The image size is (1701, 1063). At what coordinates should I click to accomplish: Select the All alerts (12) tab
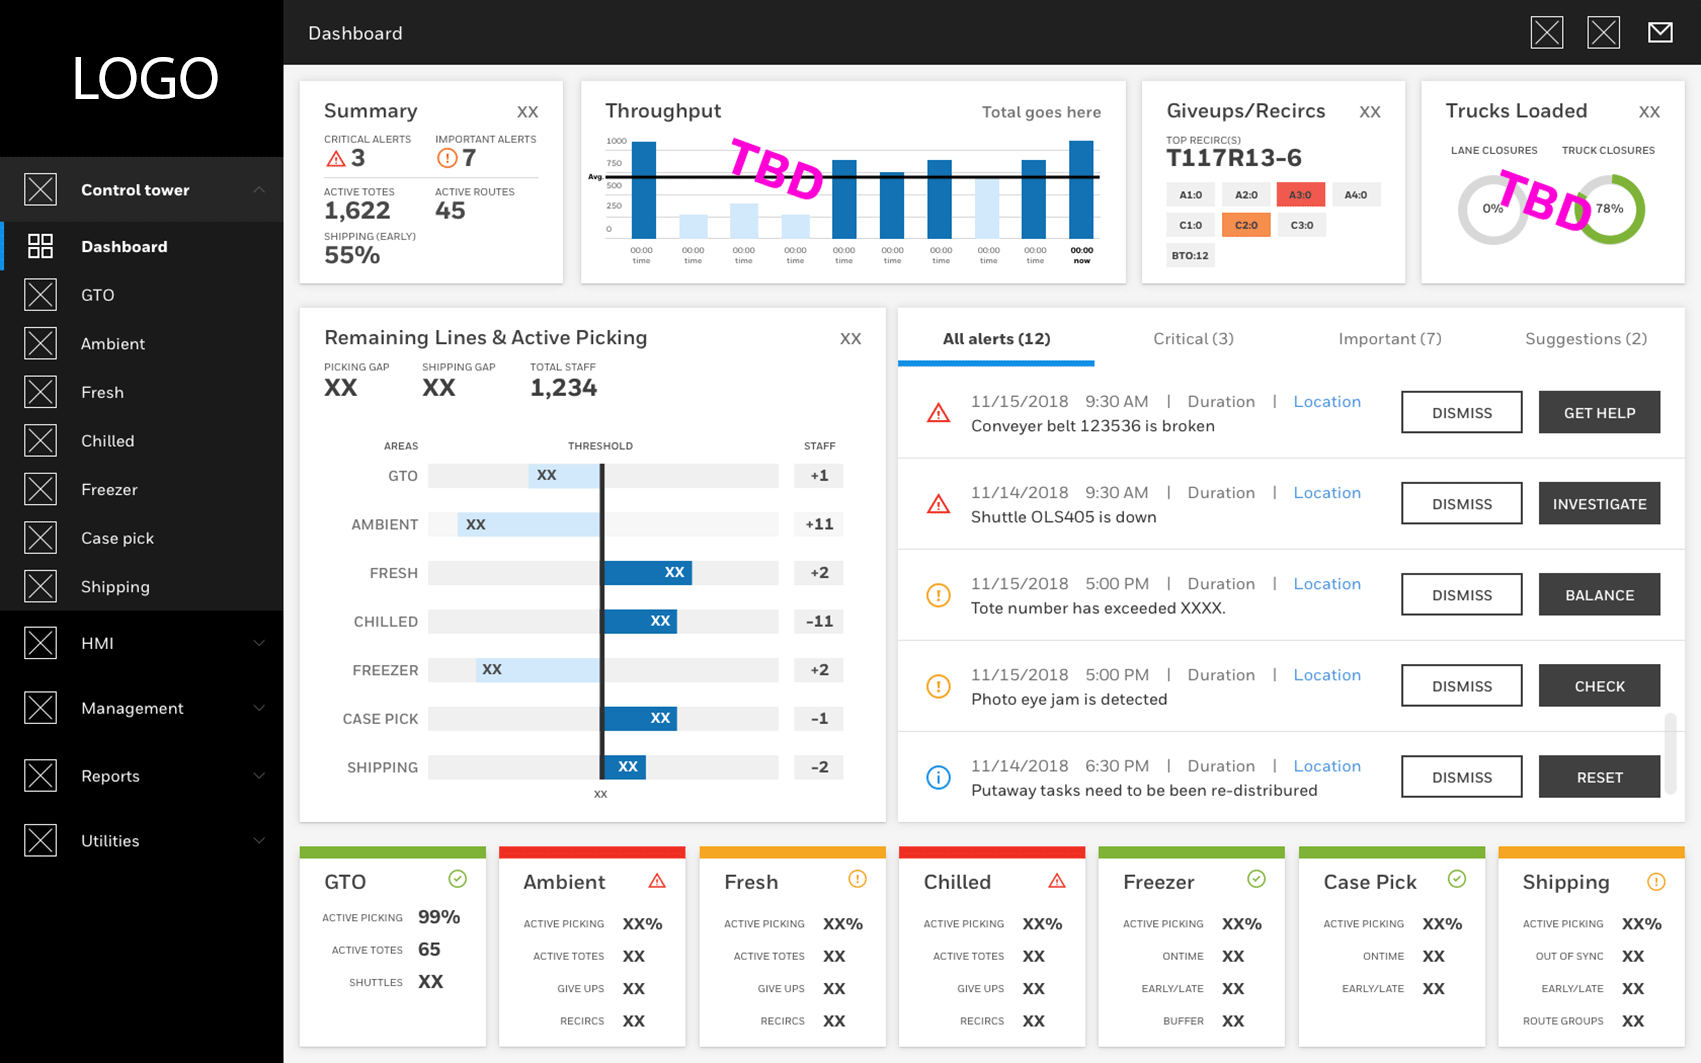(996, 339)
